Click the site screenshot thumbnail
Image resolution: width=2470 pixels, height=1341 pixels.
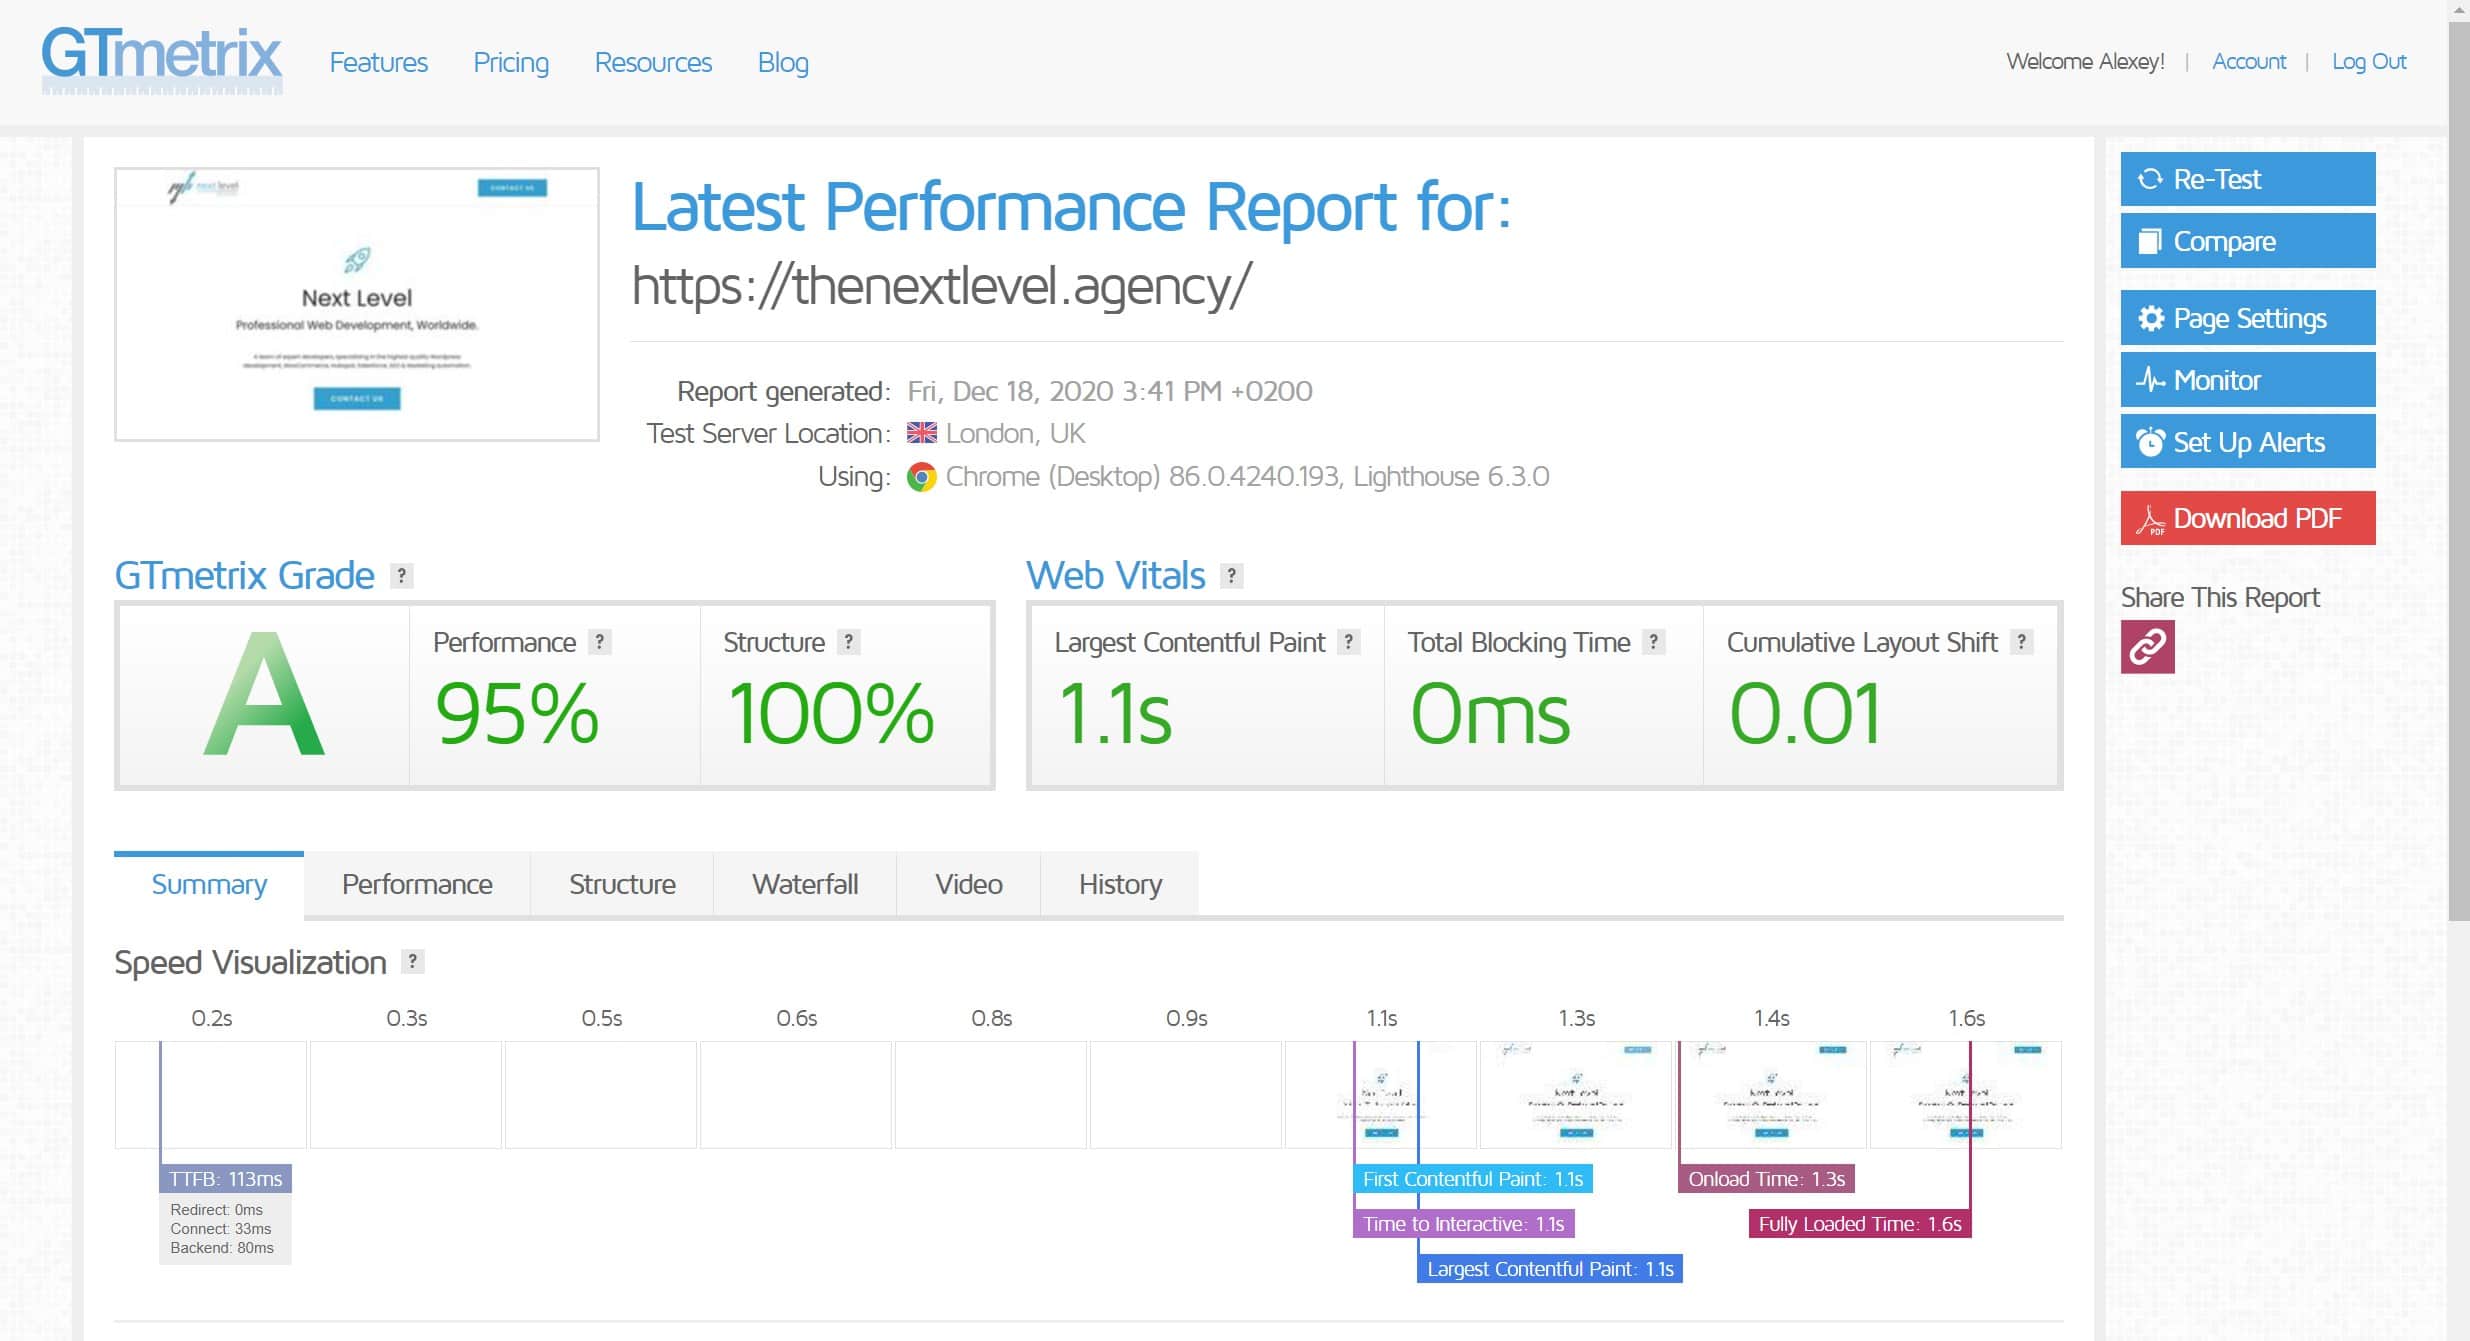pos(357,304)
